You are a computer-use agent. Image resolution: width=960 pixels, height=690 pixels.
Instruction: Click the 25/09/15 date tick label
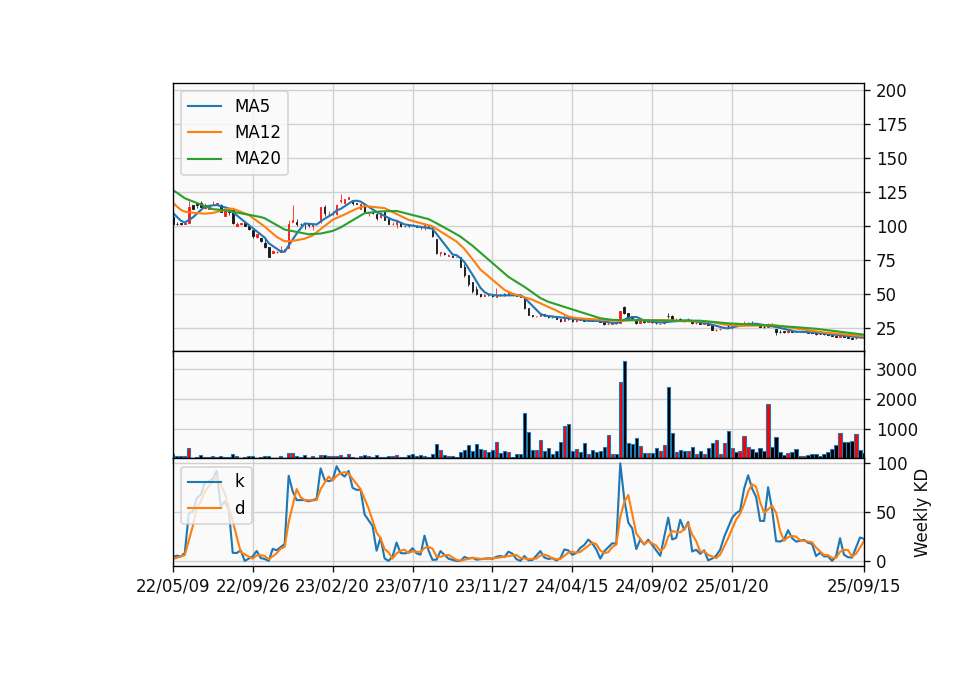tap(864, 586)
